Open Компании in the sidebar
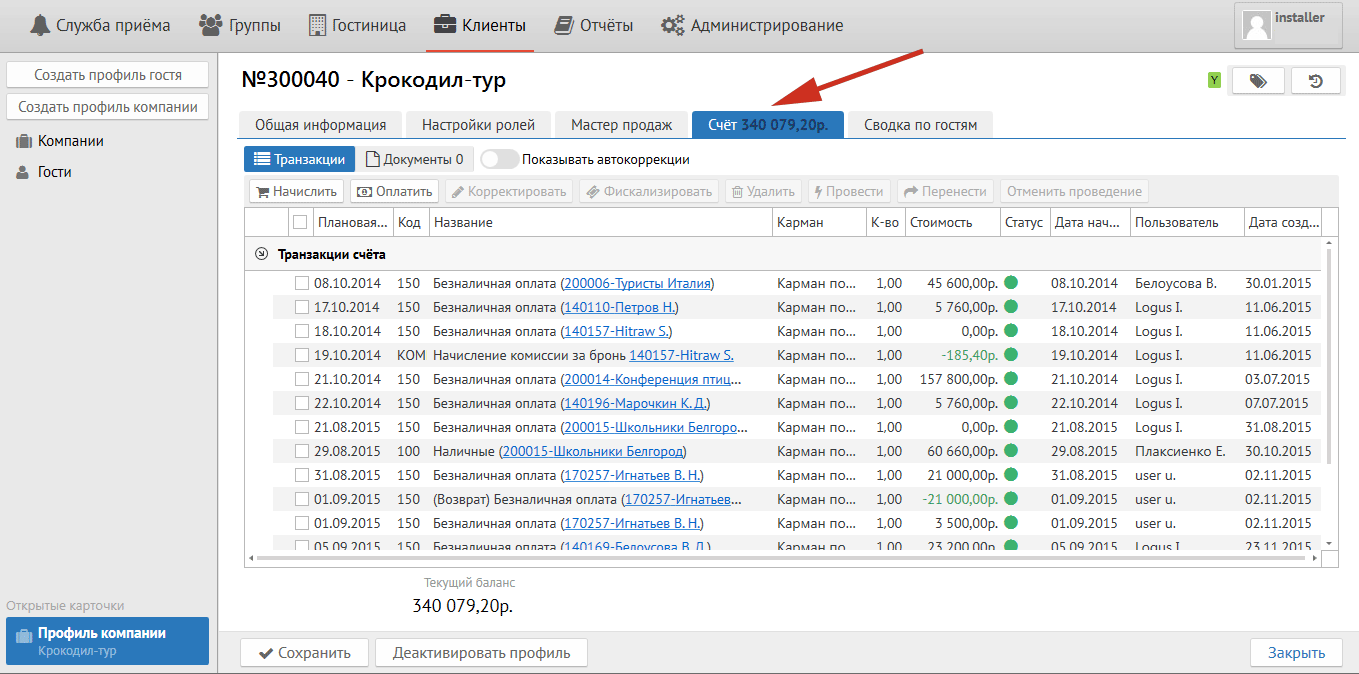The height and width of the screenshot is (674, 1359). pos(70,141)
